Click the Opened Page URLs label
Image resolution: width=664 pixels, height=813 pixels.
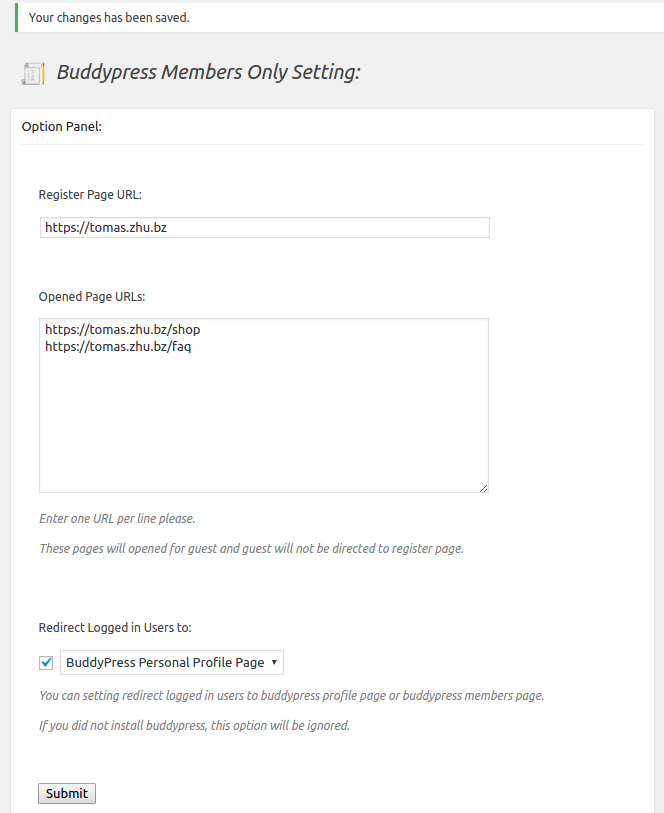(92, 297)
